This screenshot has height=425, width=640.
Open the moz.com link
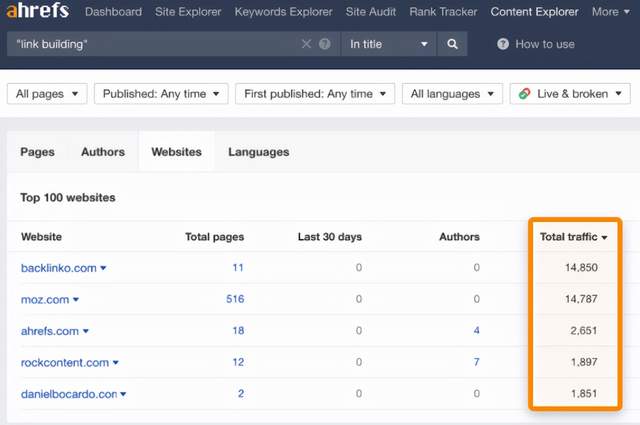click(x=45, y=300)
